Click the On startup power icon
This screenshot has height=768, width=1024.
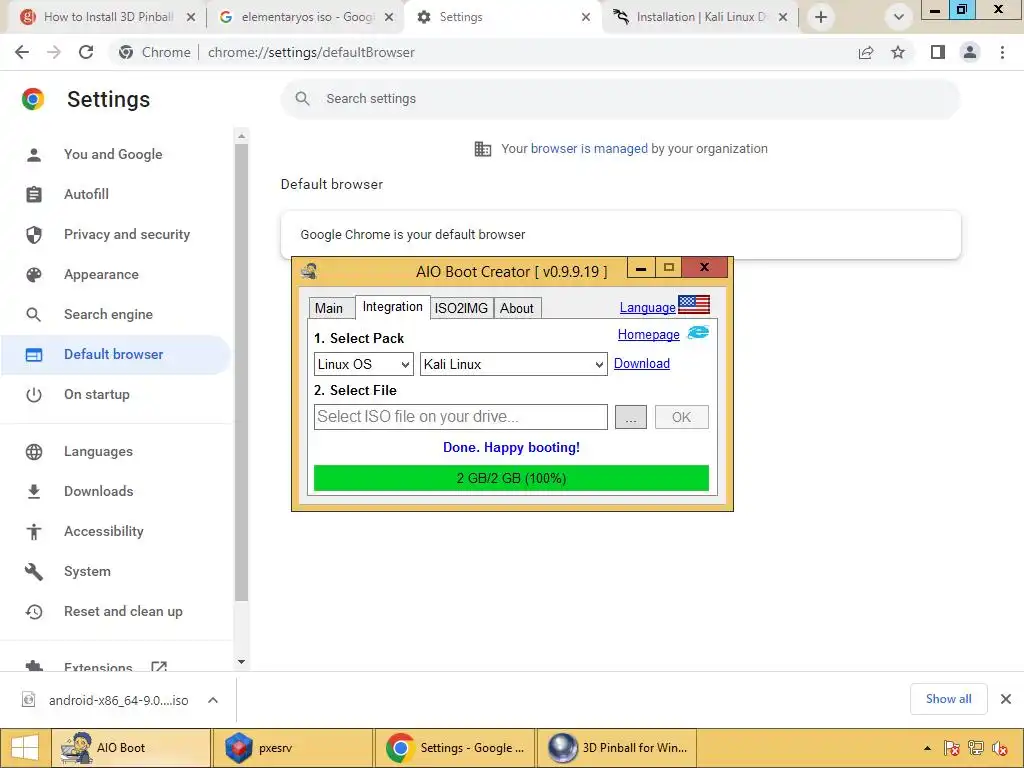[34, 394]
